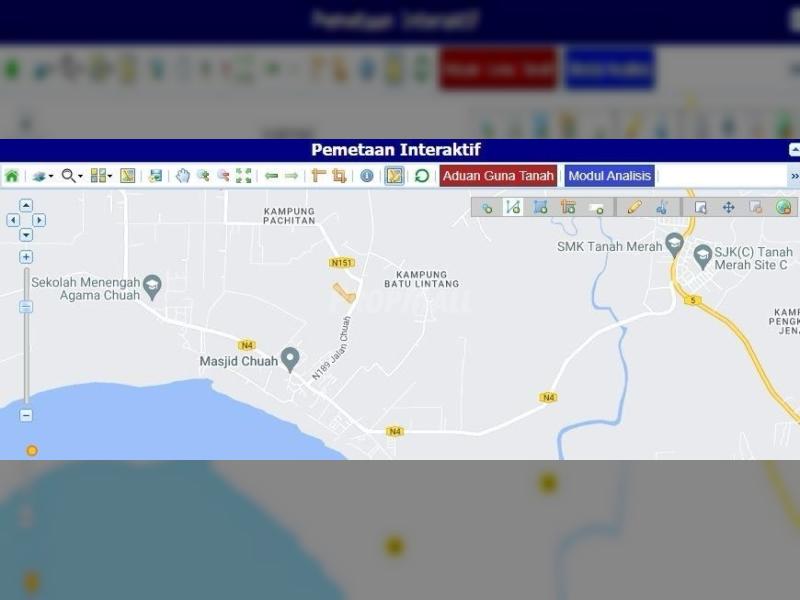
Task: Click the green Home icon in toolbar
Action: coord(12,176)
